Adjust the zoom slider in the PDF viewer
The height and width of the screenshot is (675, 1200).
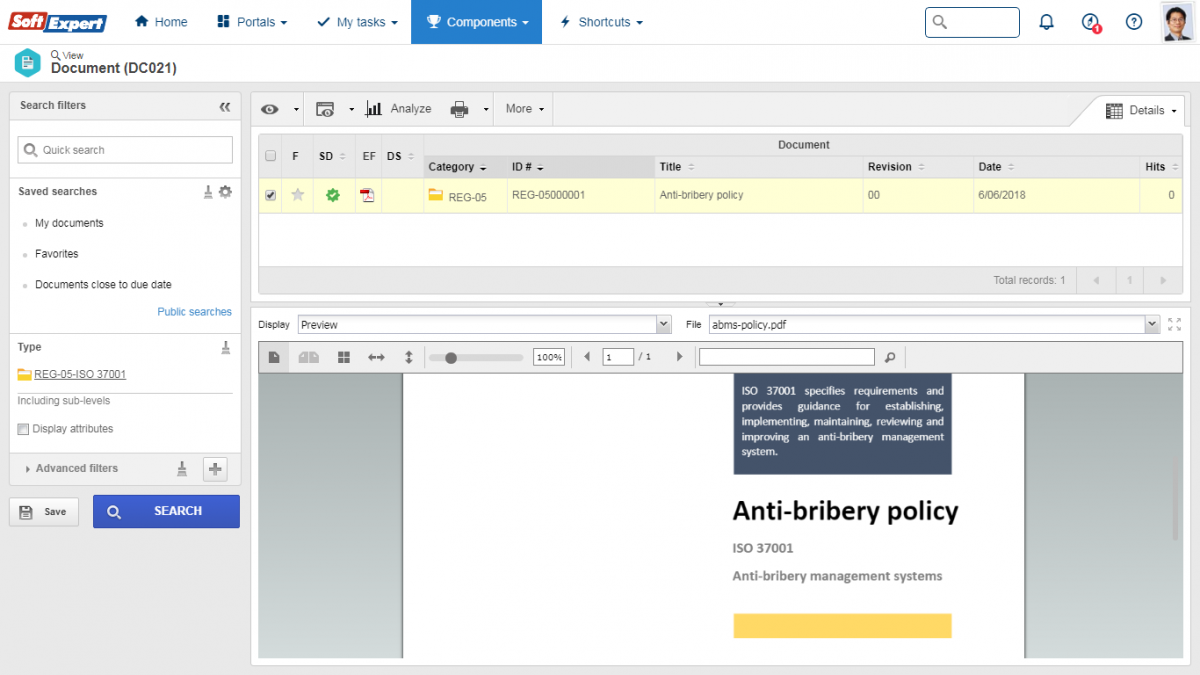450,356
